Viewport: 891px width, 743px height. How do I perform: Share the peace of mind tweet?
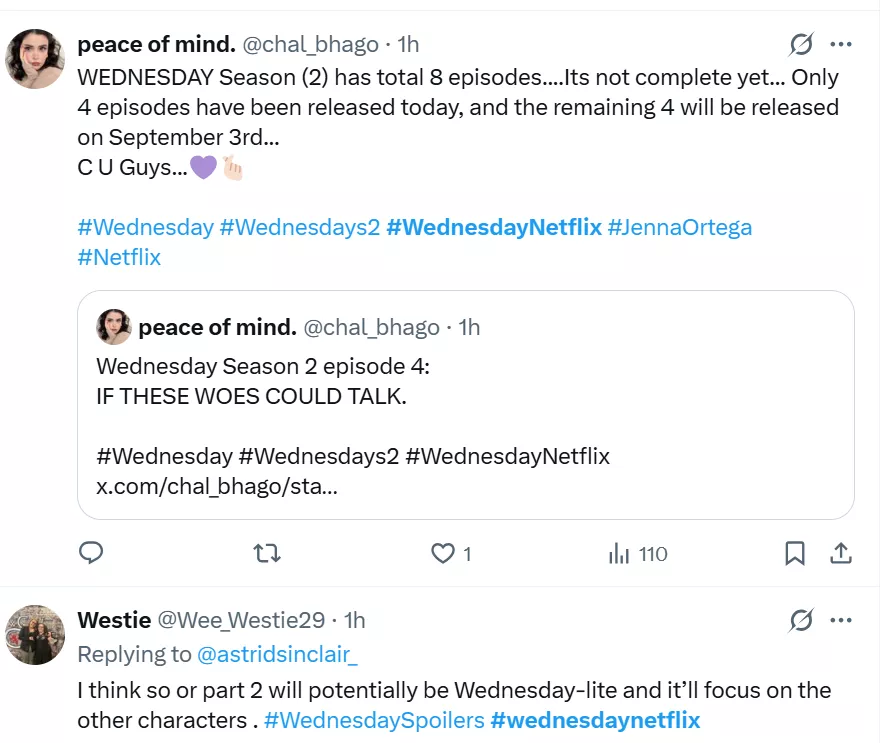[841, 553]
